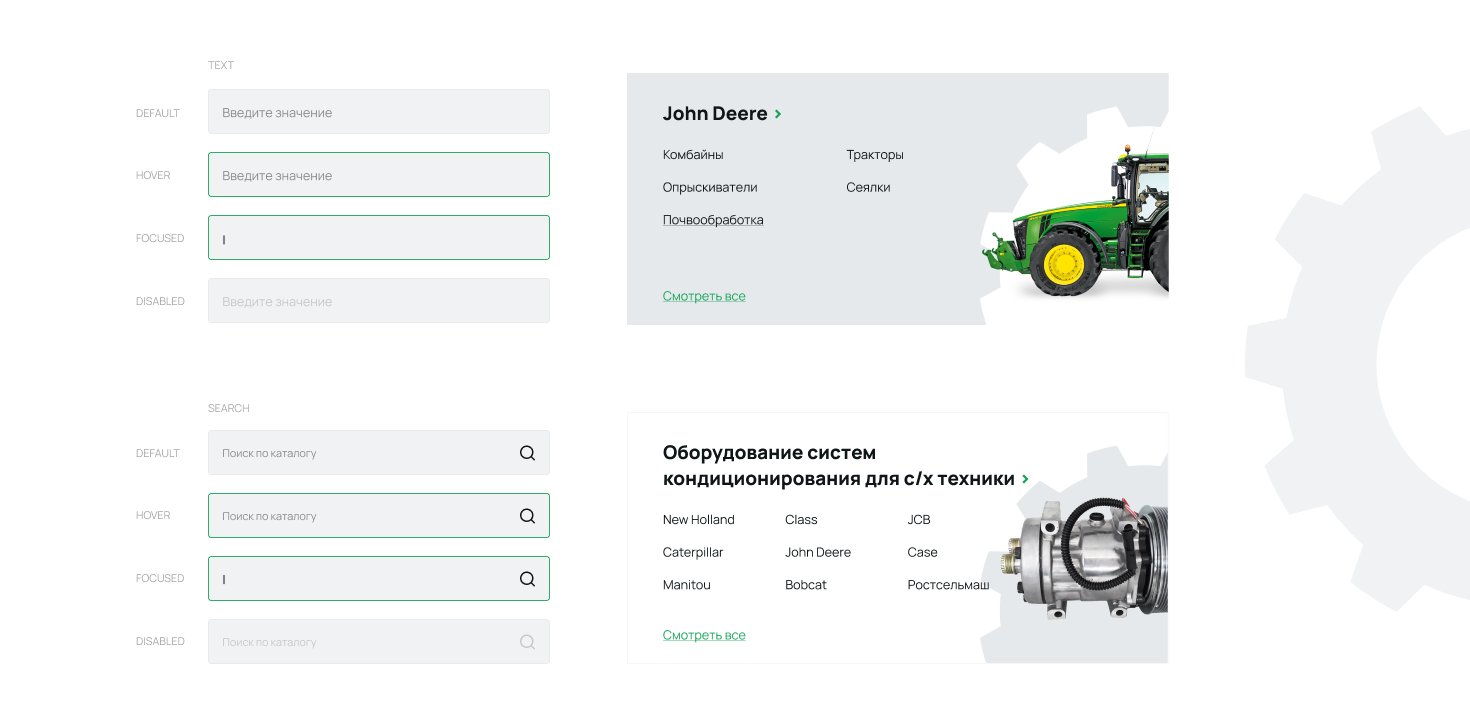This screenshot has width=1470, height=720.
Task: Click the default 'Поиск по каталогу' search field
Action: pos(379,453)
